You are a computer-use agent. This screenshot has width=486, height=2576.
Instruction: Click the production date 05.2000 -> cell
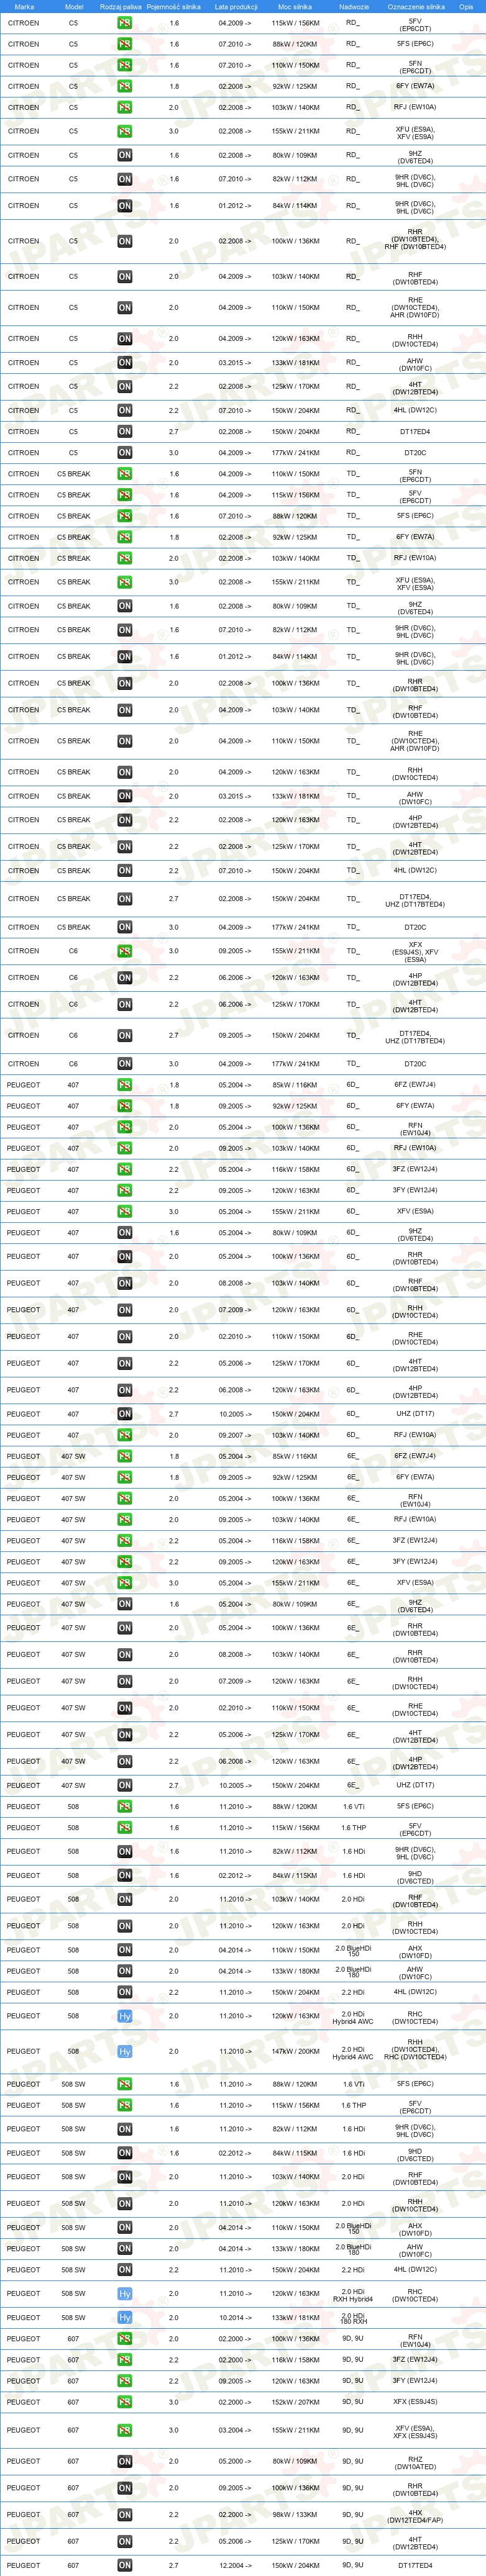[x=235, y=2461]
